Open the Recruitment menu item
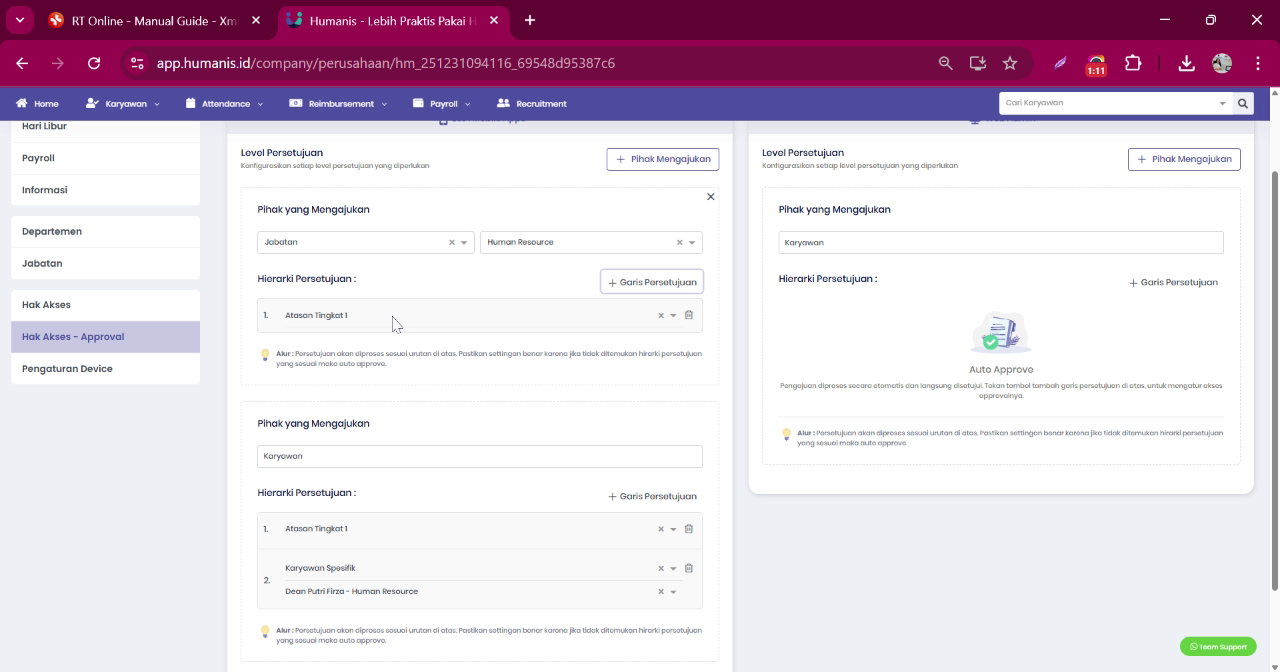This screenshot has width=1280, height=672. (532, 103)
